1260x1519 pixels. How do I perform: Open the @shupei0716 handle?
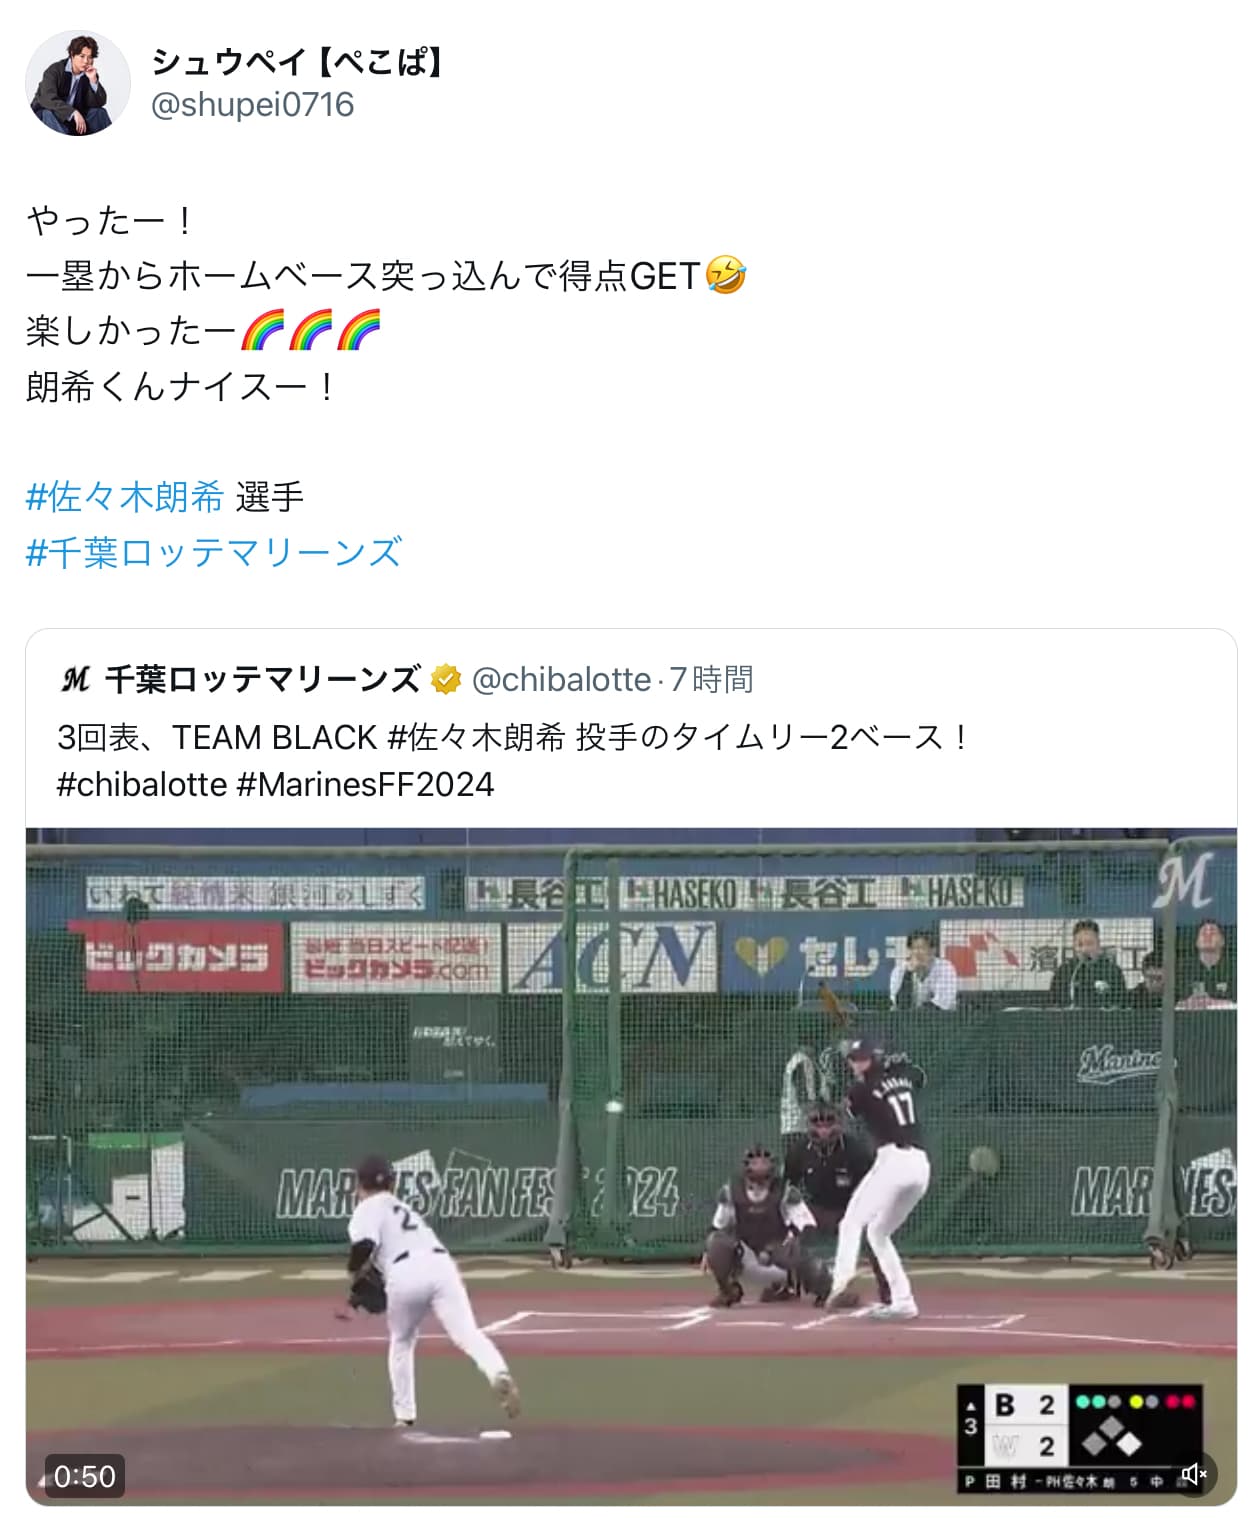252,105
